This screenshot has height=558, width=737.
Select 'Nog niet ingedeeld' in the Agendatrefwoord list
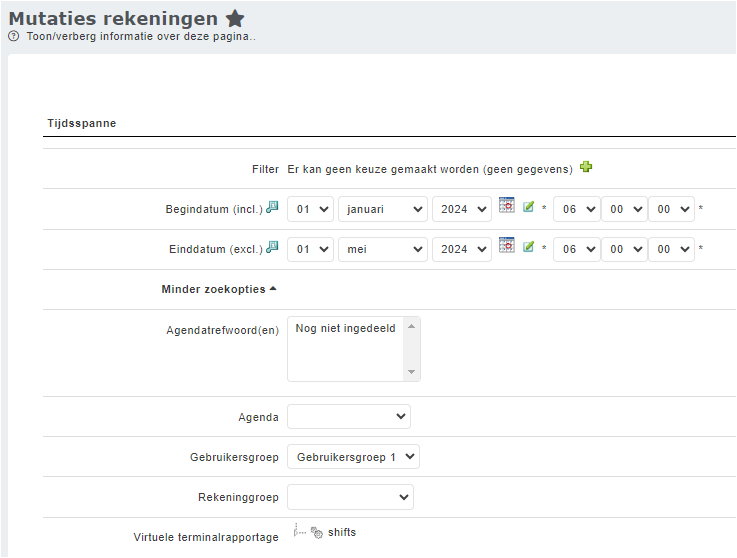coord(346,328)
